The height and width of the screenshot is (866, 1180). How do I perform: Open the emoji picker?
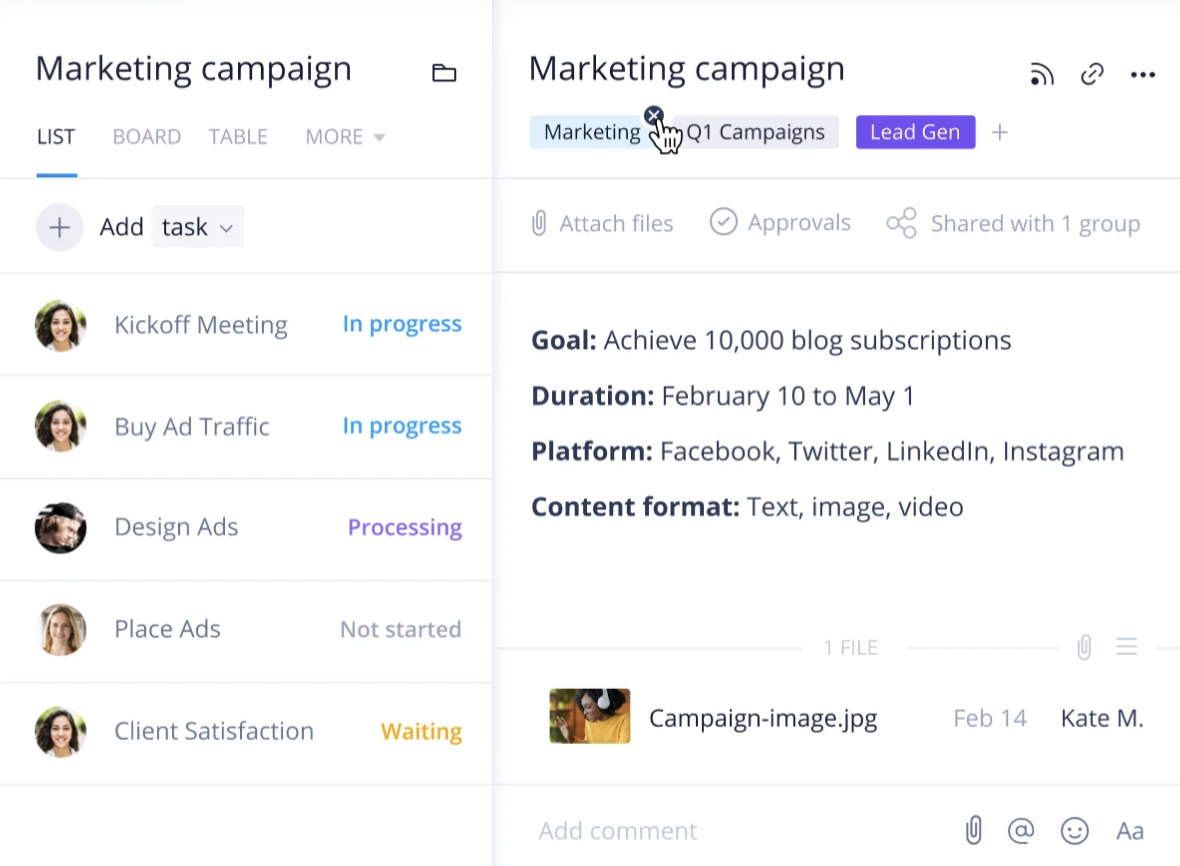tap(1074, 830)
